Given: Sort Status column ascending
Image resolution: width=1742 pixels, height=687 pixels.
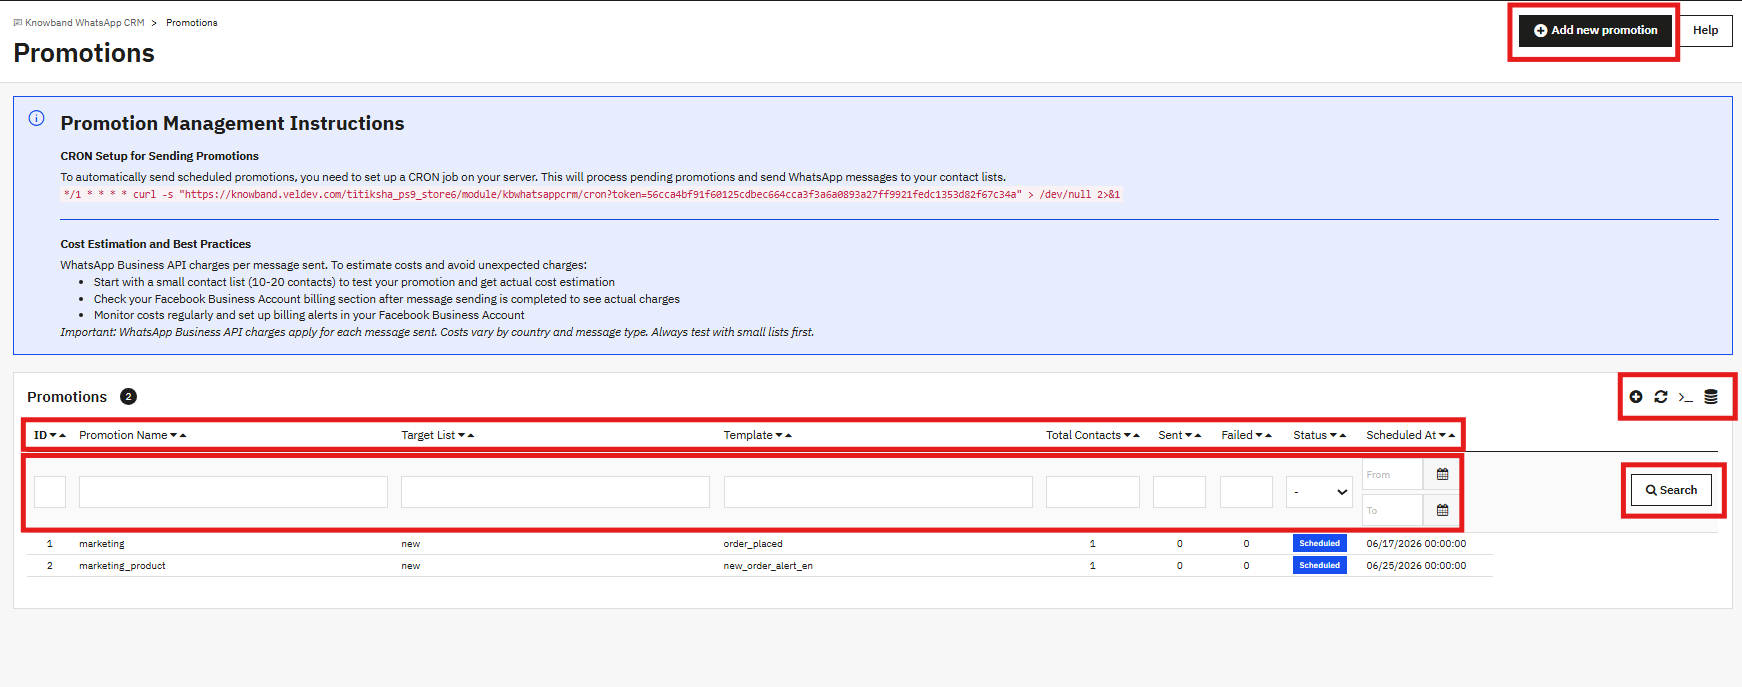Looking at the screenshot, I should (1343, 435).
